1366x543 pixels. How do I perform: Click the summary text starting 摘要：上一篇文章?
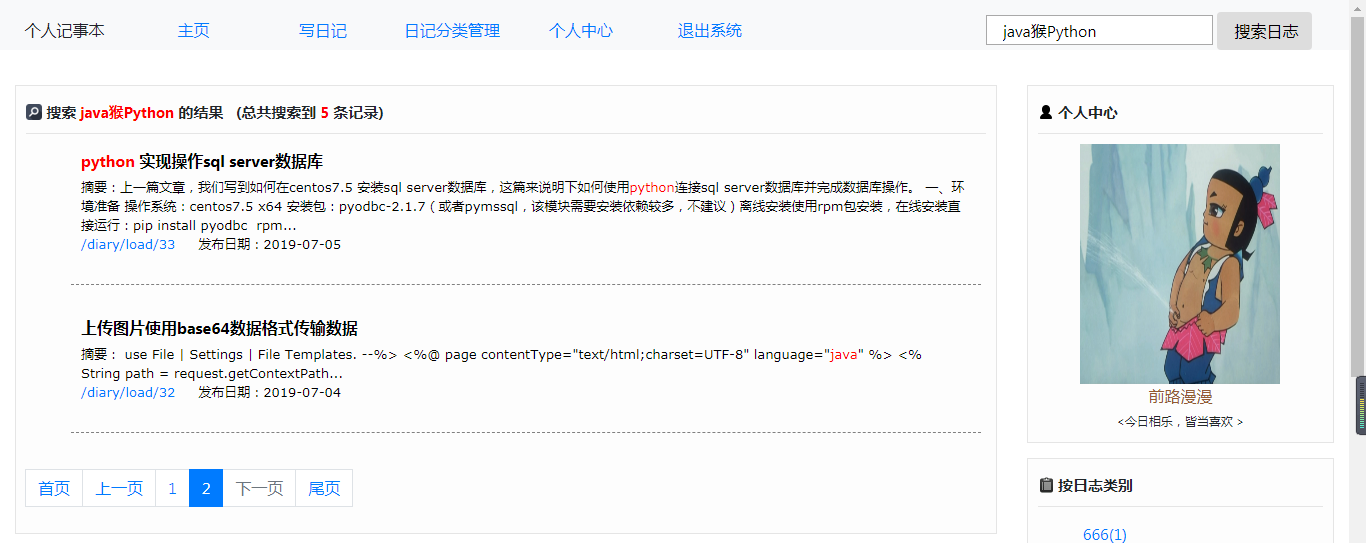[523, 206]
